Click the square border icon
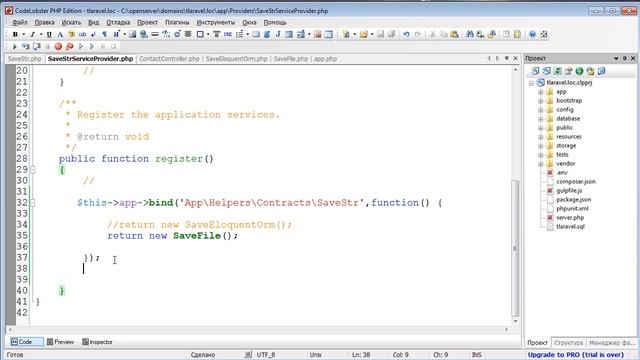 click(x=200, y=34)
